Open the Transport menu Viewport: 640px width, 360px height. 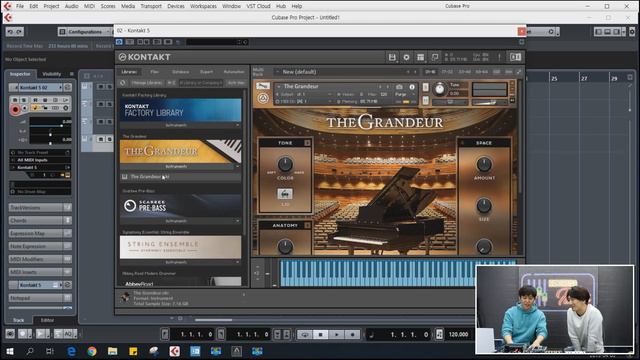click(151, 6)
